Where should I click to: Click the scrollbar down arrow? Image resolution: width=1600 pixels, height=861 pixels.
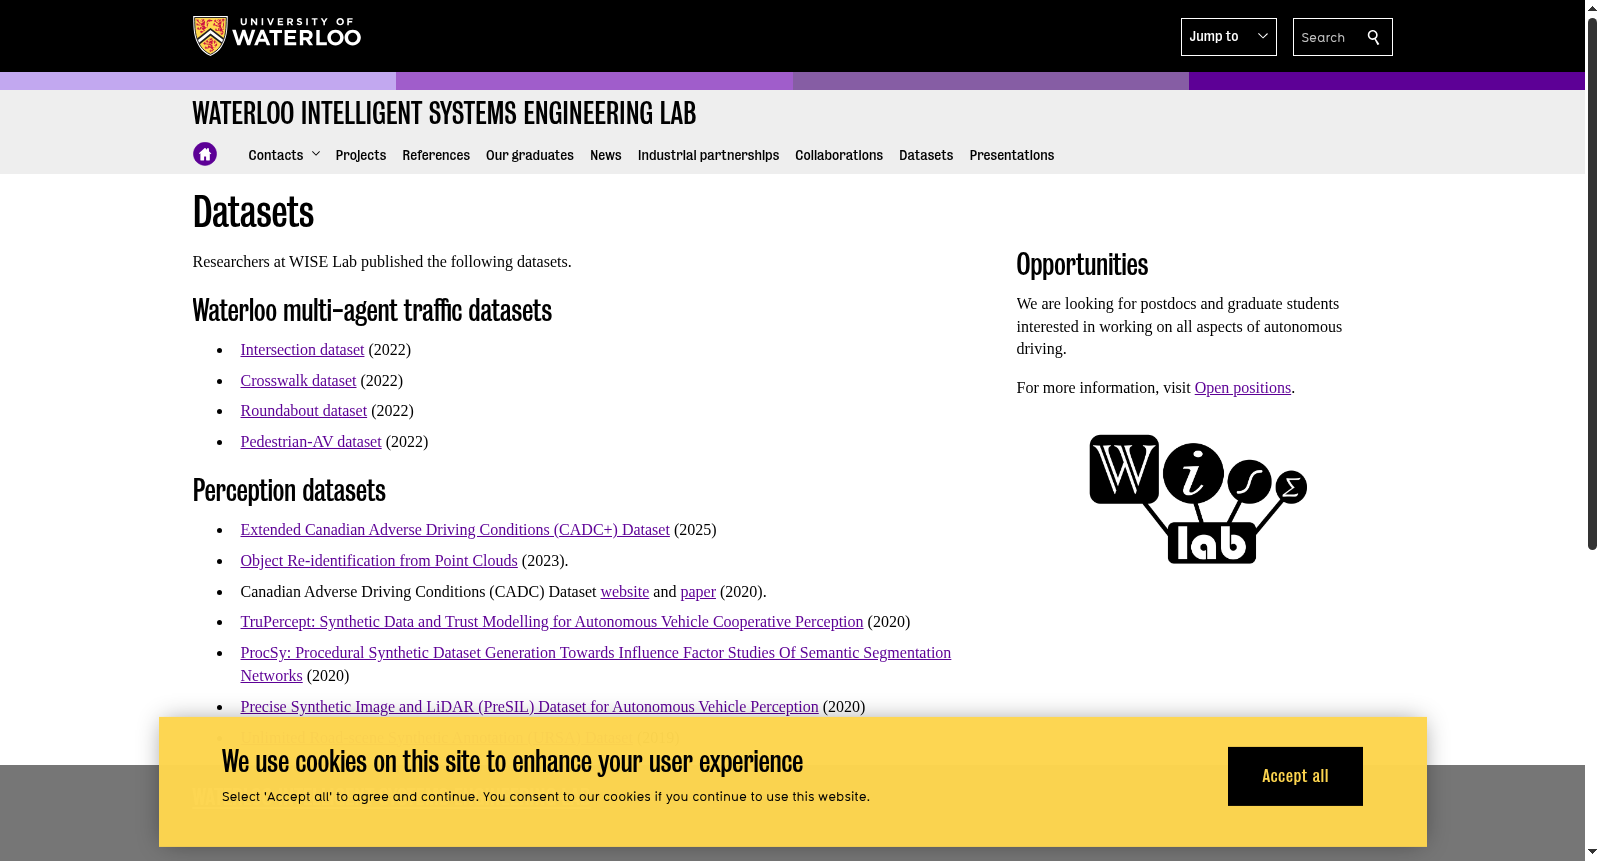click(1592, 853)
